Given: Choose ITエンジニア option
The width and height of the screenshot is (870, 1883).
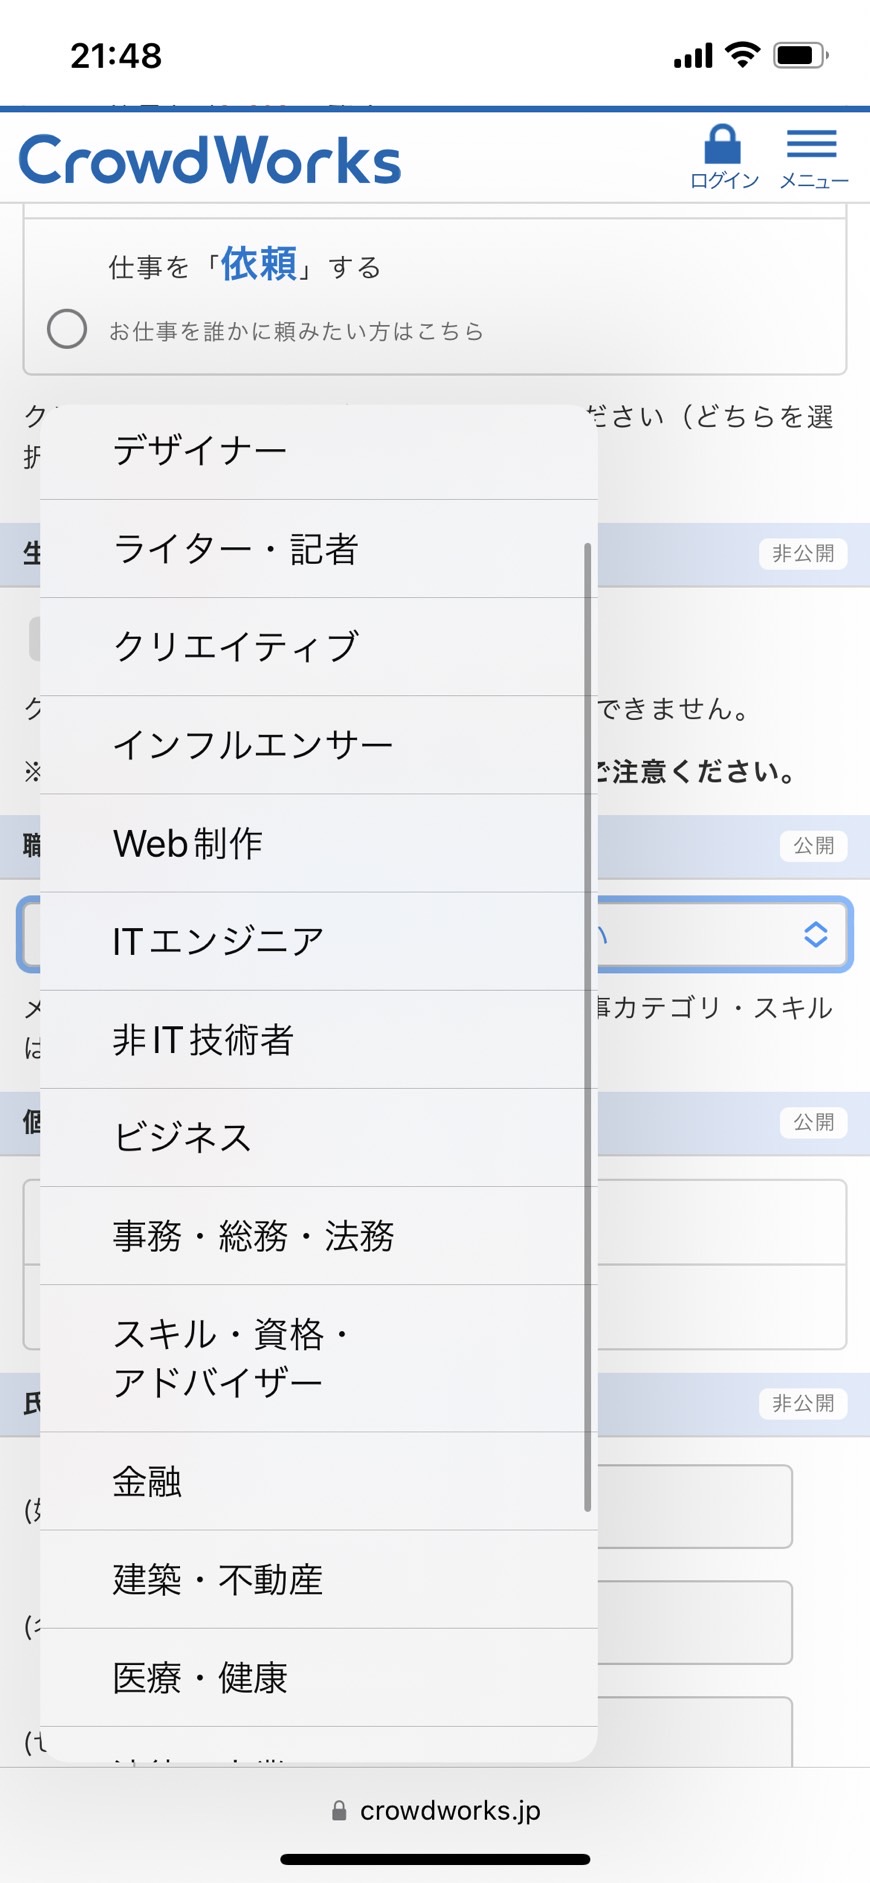Looking at the screenshot, I should (x=319, y=941).
